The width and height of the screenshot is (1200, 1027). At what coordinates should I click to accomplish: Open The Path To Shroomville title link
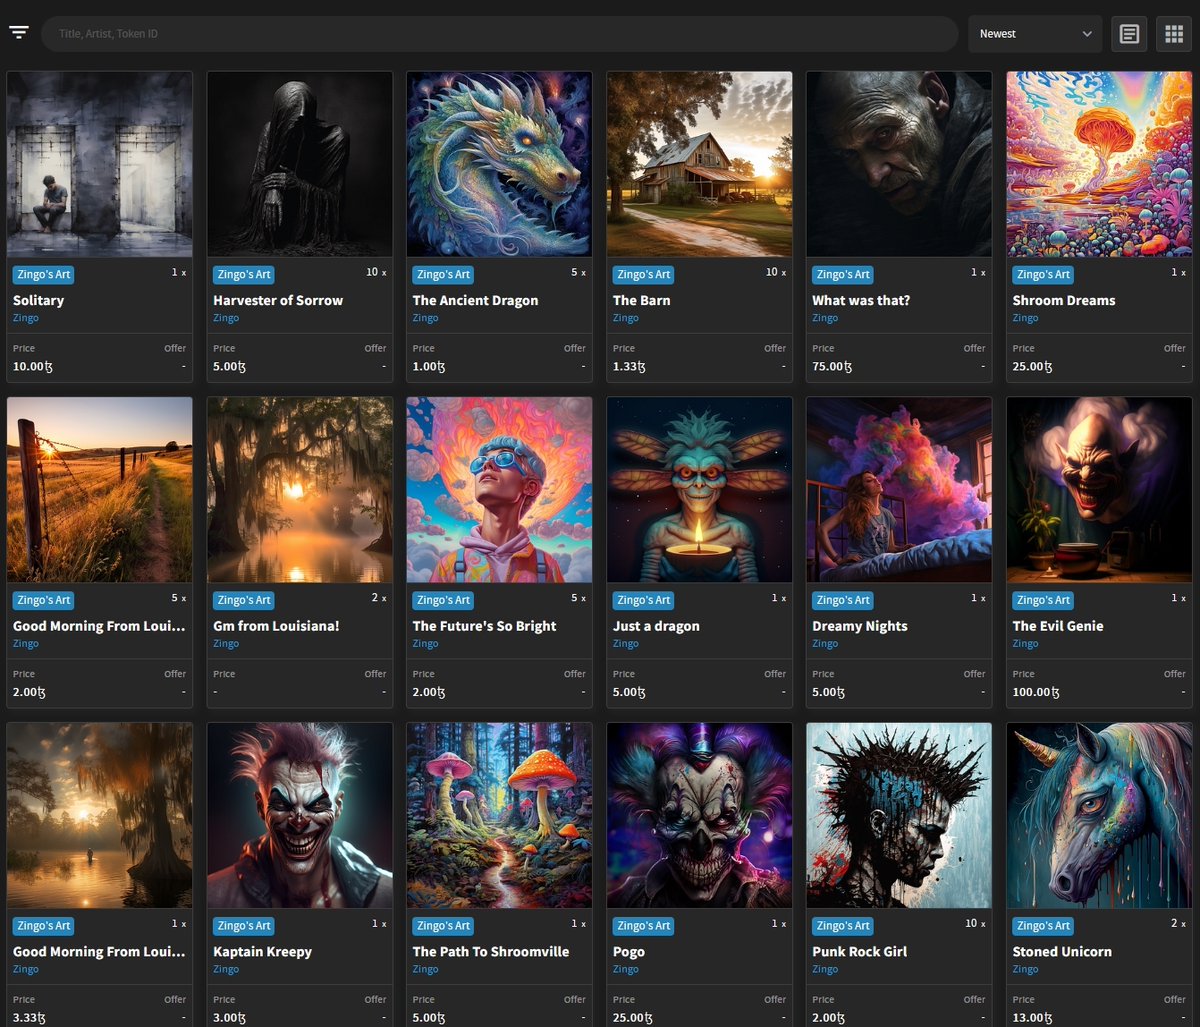491,952
